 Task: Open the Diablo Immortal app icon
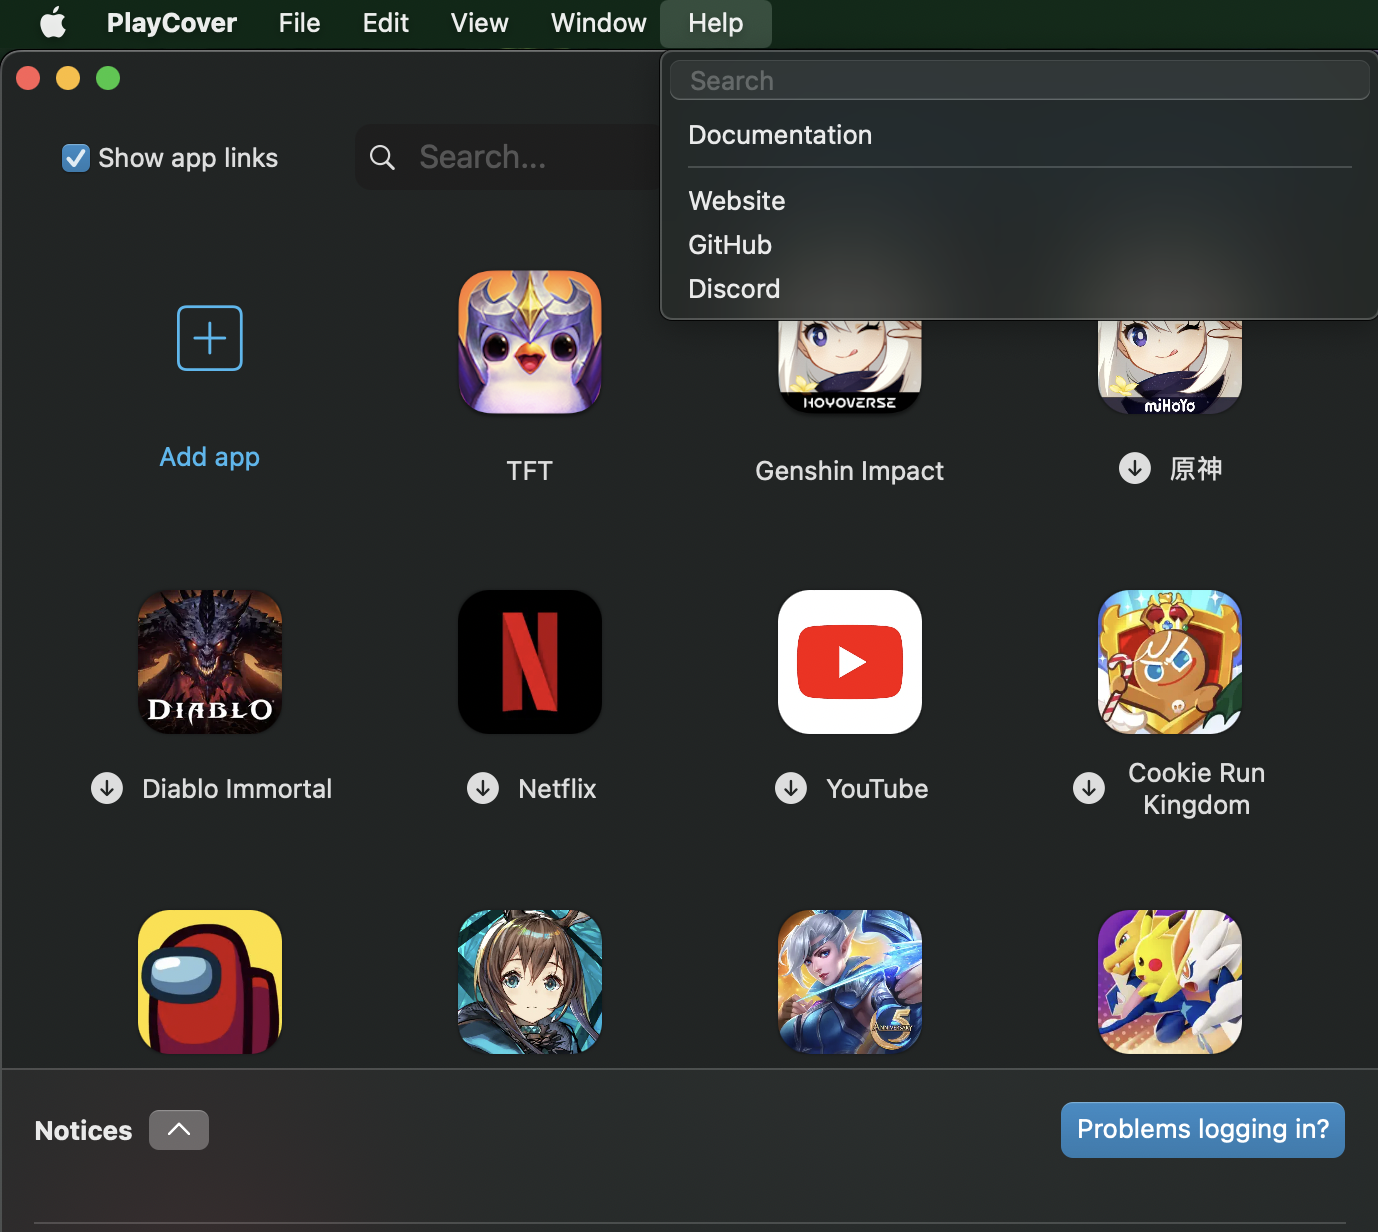click(x=210, y=662)
